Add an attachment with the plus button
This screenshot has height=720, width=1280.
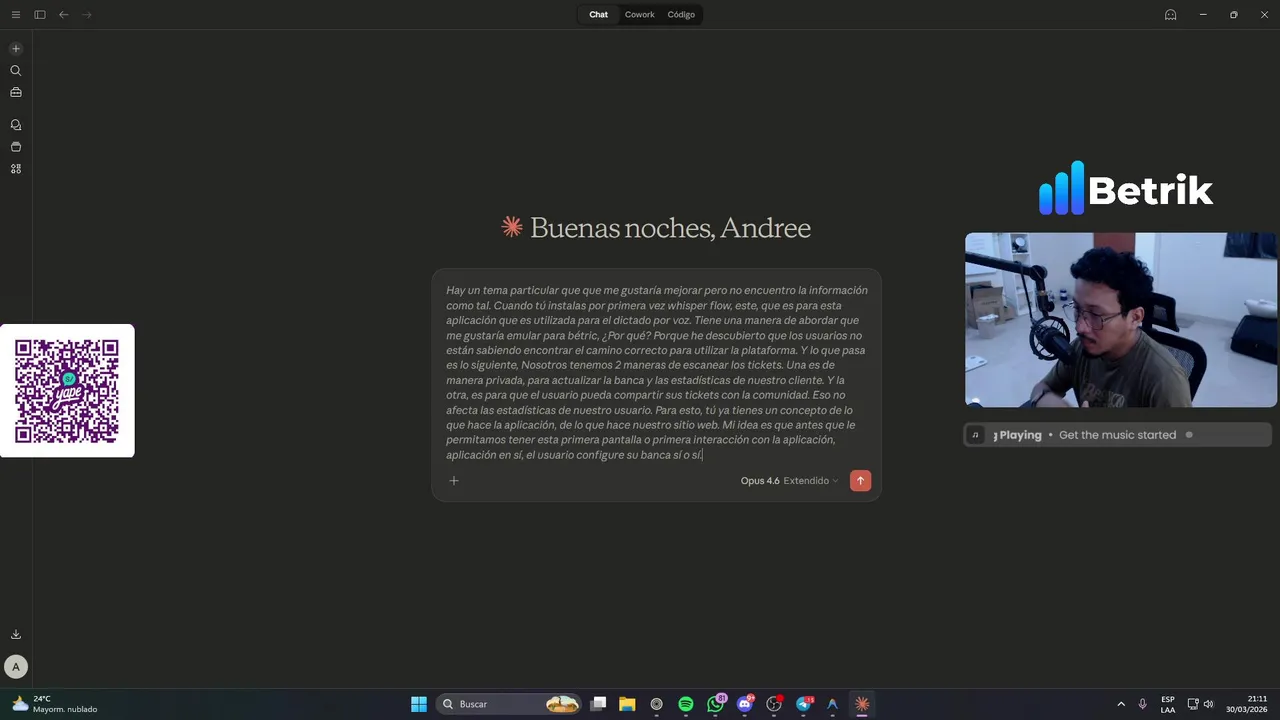click(x=454, y=481)
